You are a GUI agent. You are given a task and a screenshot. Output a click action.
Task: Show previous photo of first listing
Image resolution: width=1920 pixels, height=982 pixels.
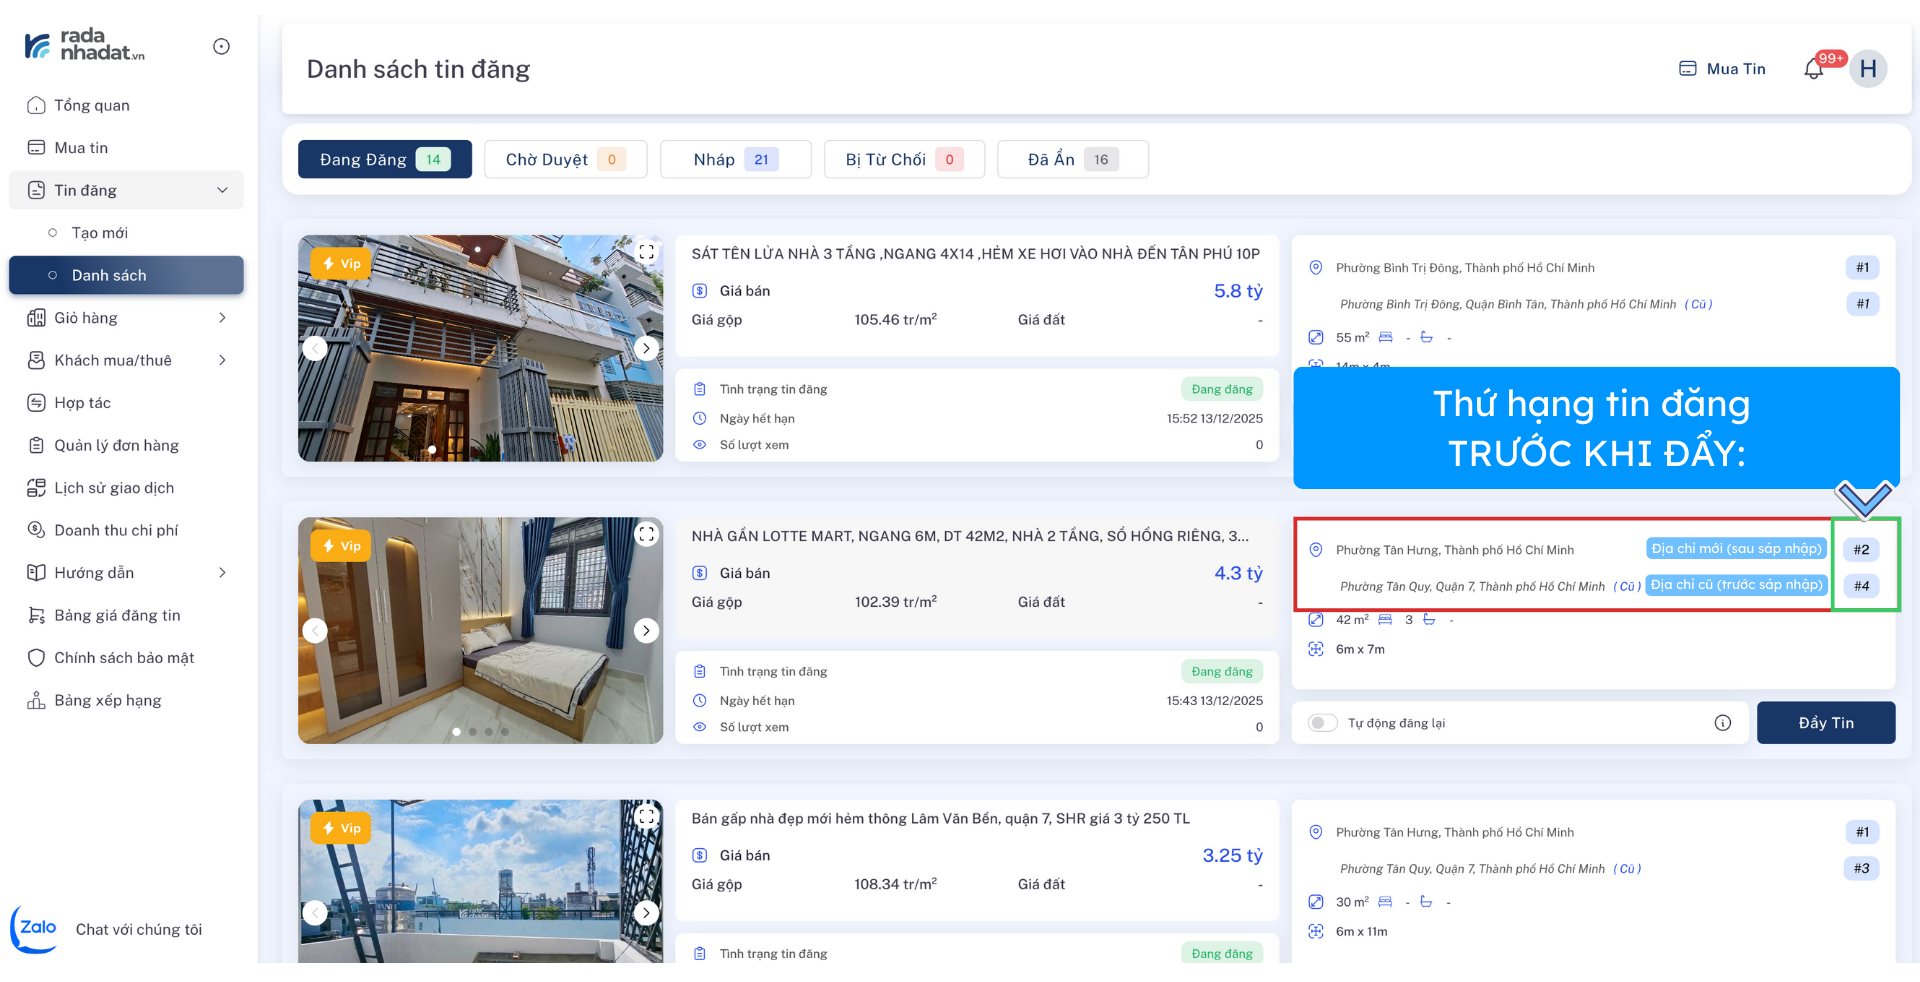click(x=315, y=348)
